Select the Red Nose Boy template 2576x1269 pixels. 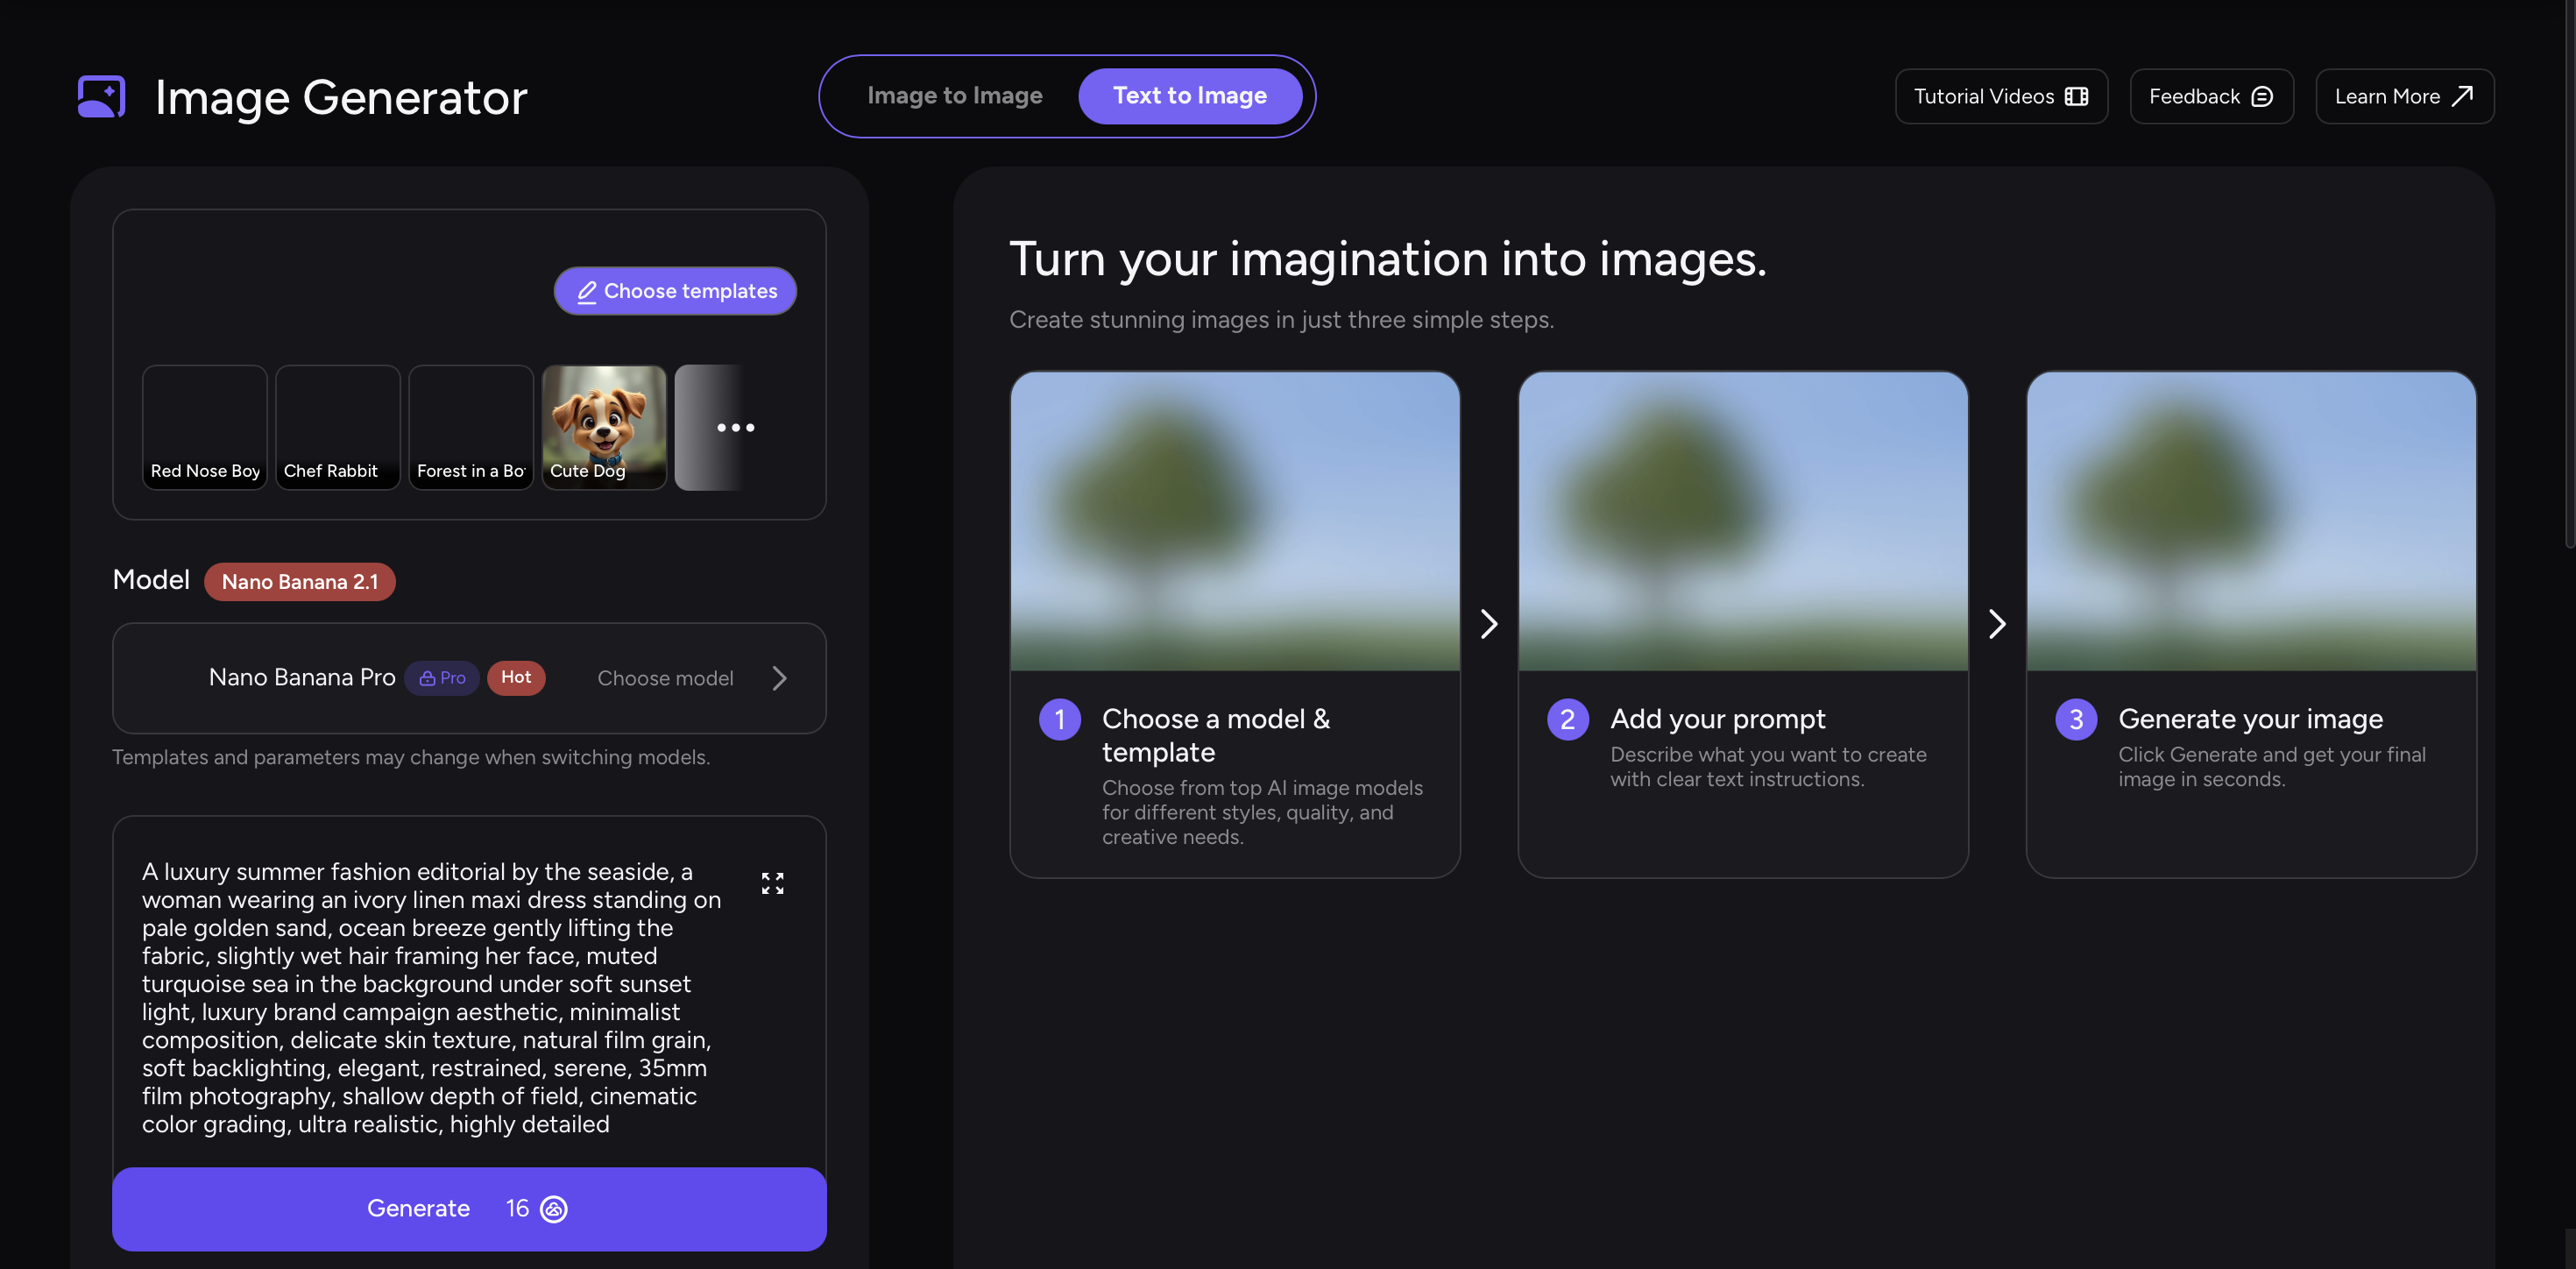[205, 427]
